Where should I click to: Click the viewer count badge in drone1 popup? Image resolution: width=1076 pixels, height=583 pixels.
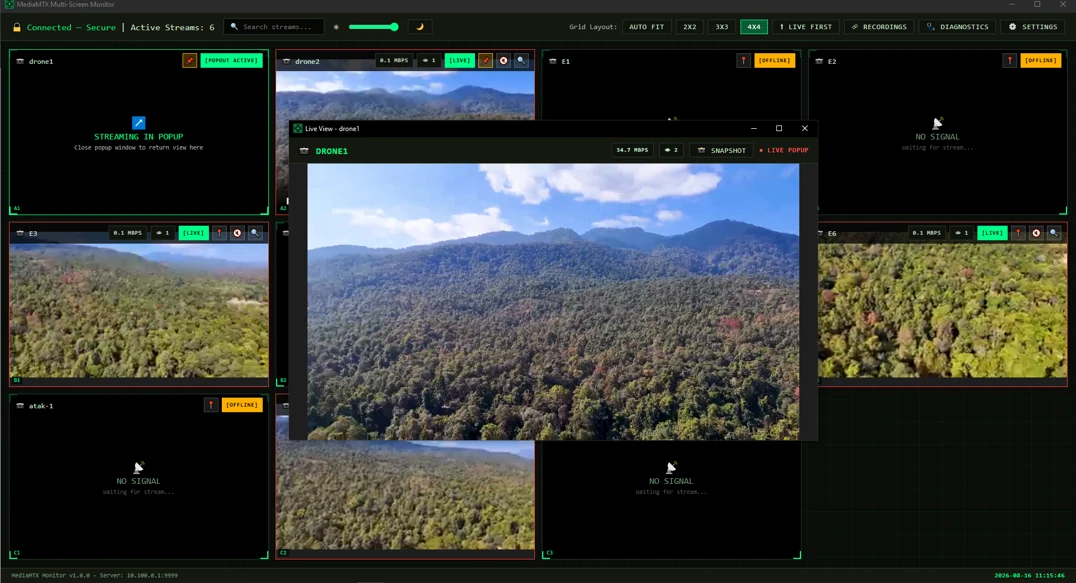[670, 150]
